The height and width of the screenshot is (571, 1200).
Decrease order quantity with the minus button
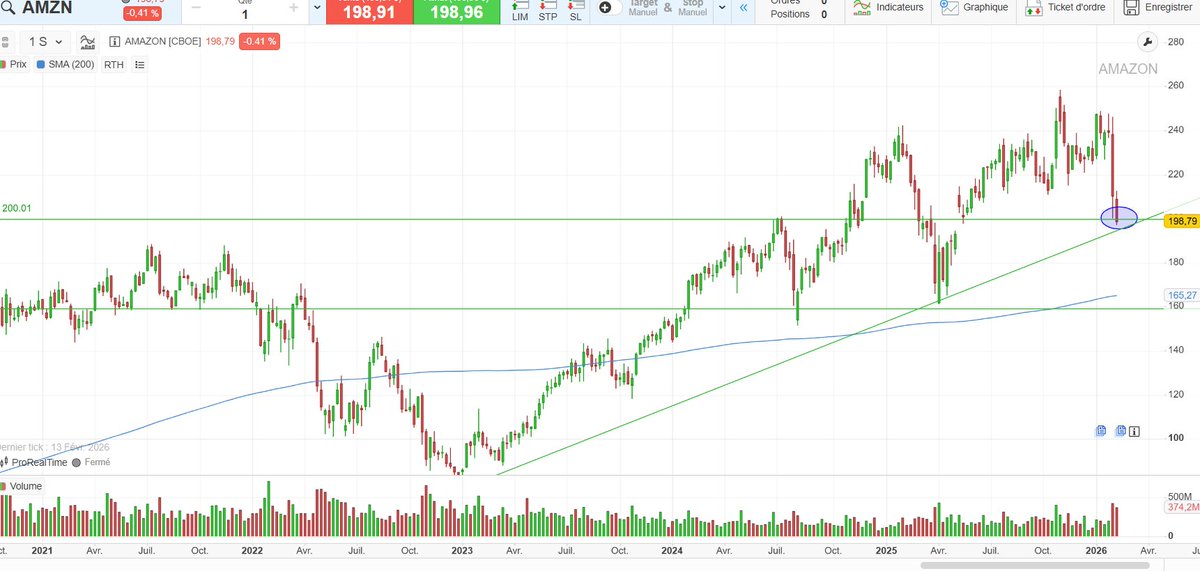point(195,7)
